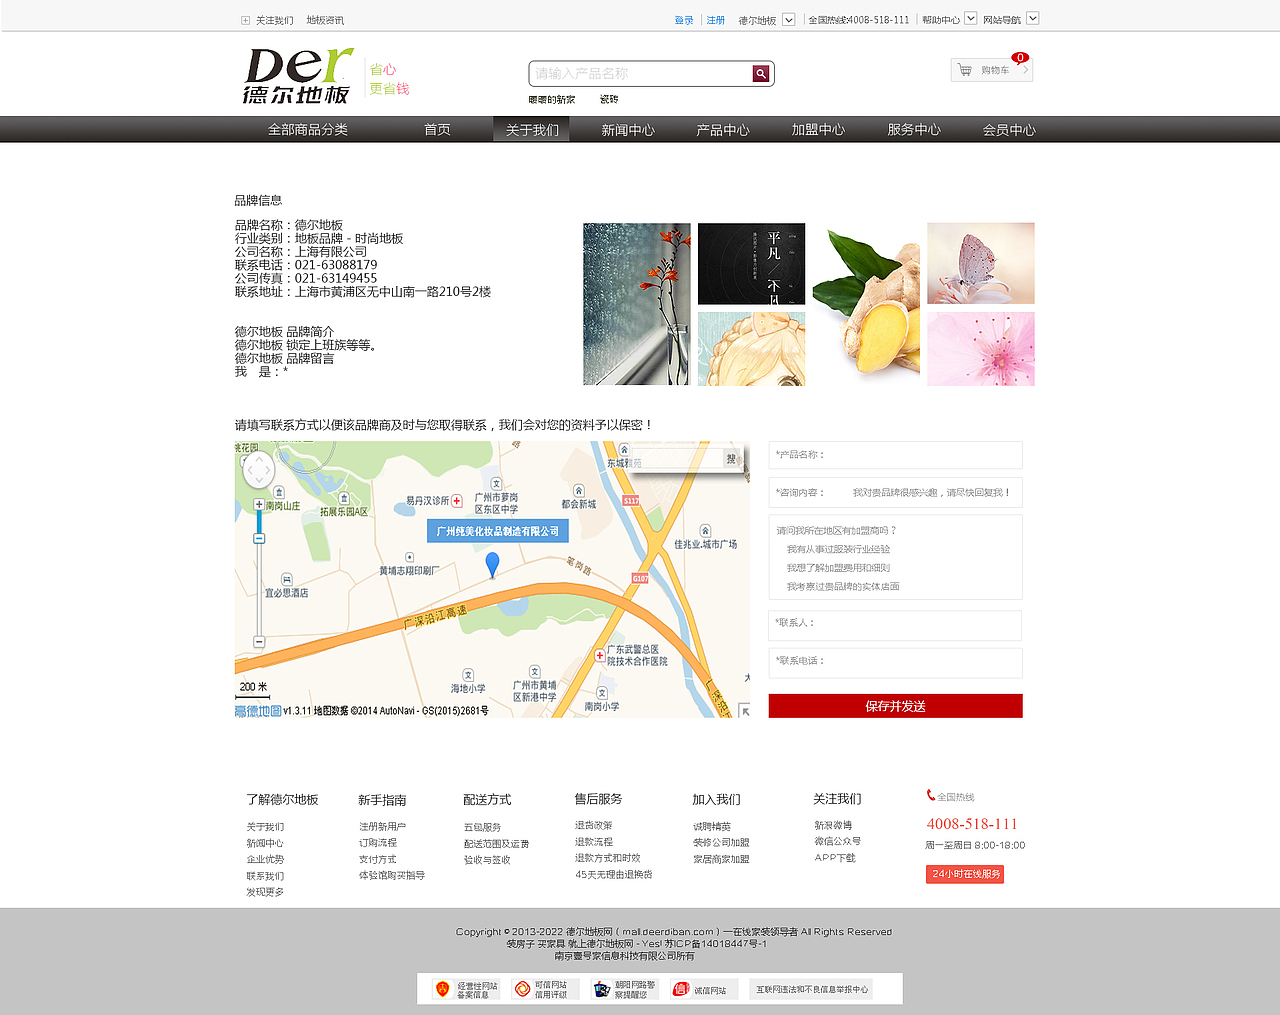Click the map overview corner arrow icon
The height and width of the screenshot is (1015, 1280).
(x=744, y=710)
